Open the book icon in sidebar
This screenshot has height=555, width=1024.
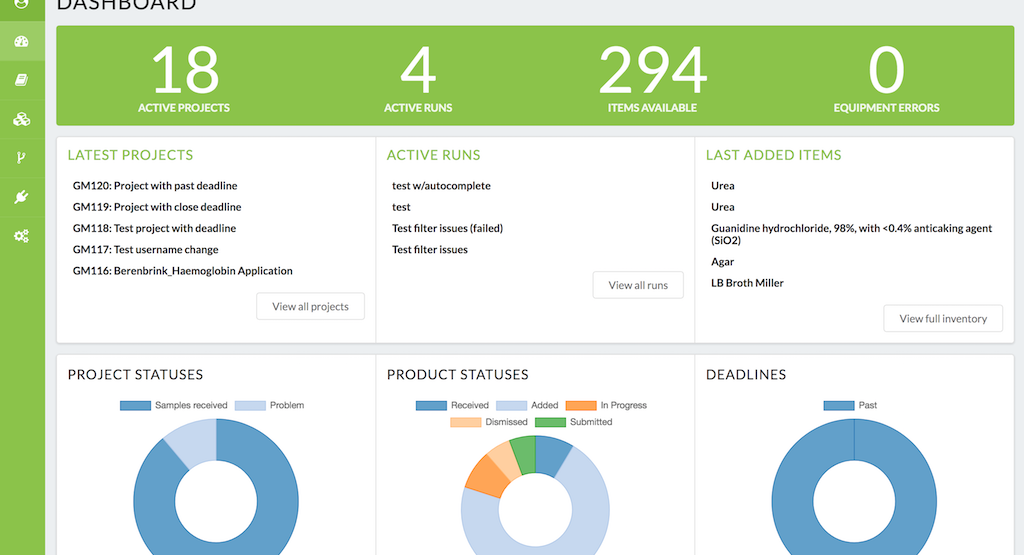click(x=21, y=80)
